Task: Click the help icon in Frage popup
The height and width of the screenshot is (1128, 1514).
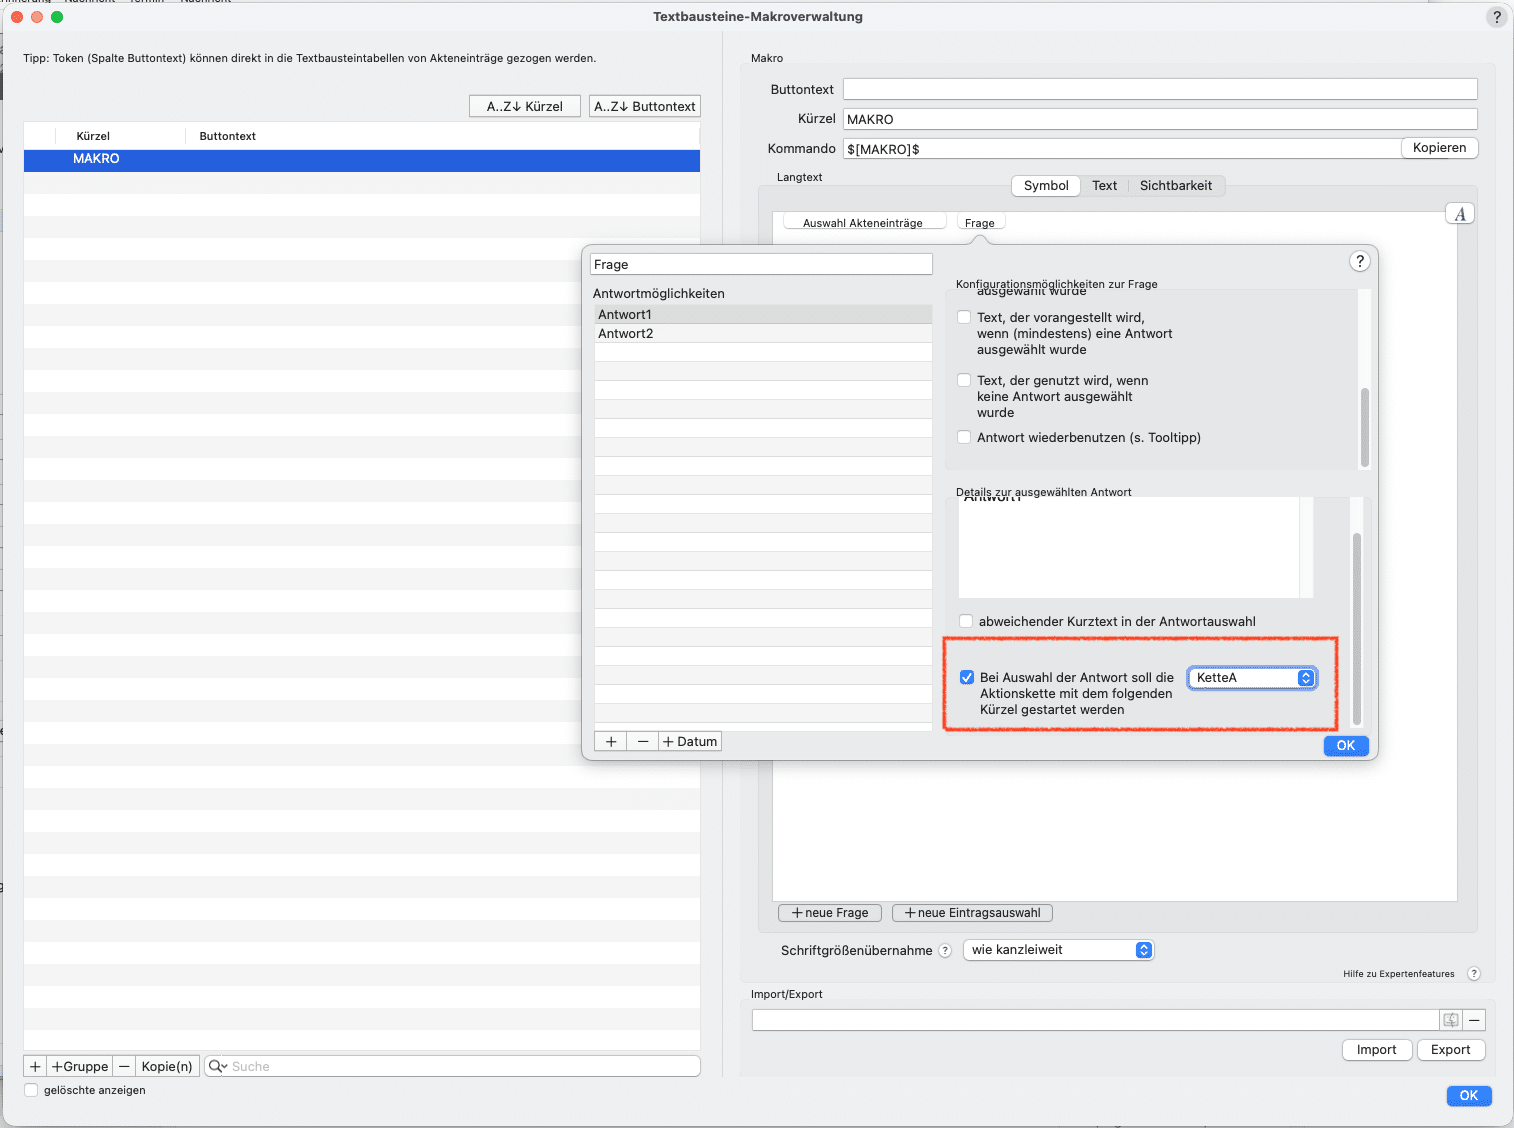Action: [x=1359, y=261]
